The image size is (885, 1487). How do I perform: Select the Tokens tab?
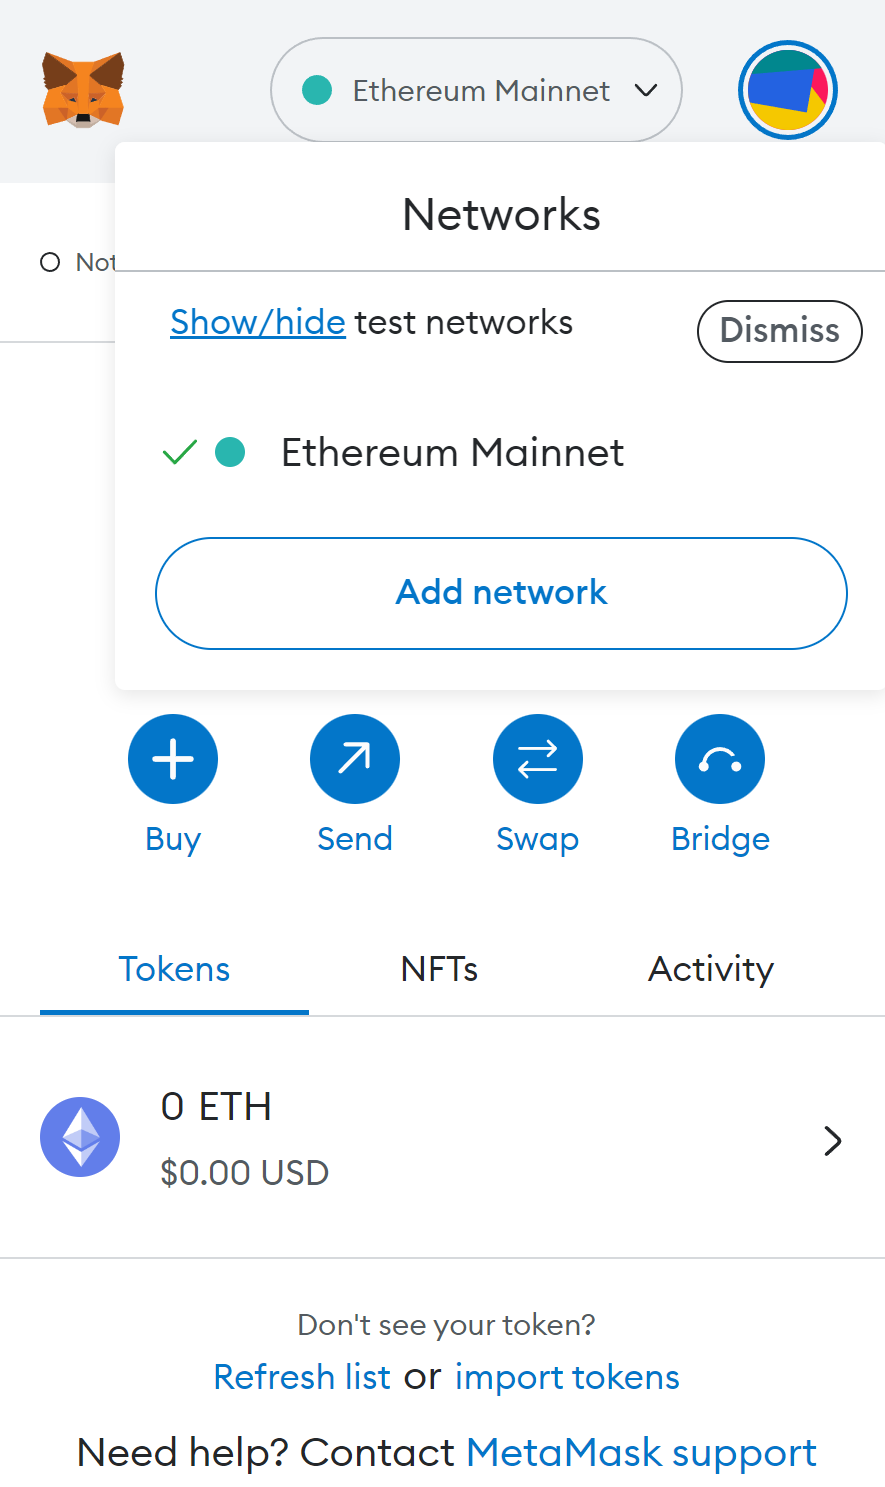[174, 969]
